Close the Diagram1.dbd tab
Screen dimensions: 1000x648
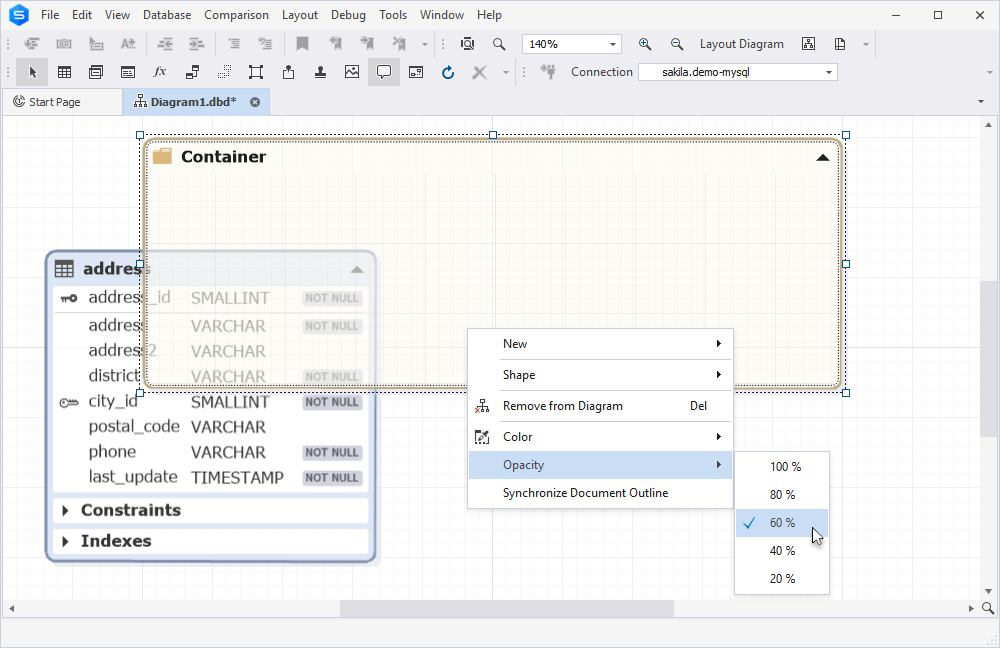[x=254, y=102]
